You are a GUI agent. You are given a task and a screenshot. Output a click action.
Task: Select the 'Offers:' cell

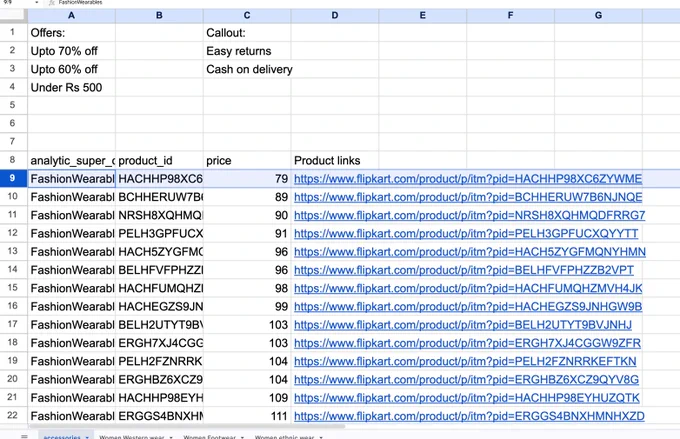(x=72, y=33)
